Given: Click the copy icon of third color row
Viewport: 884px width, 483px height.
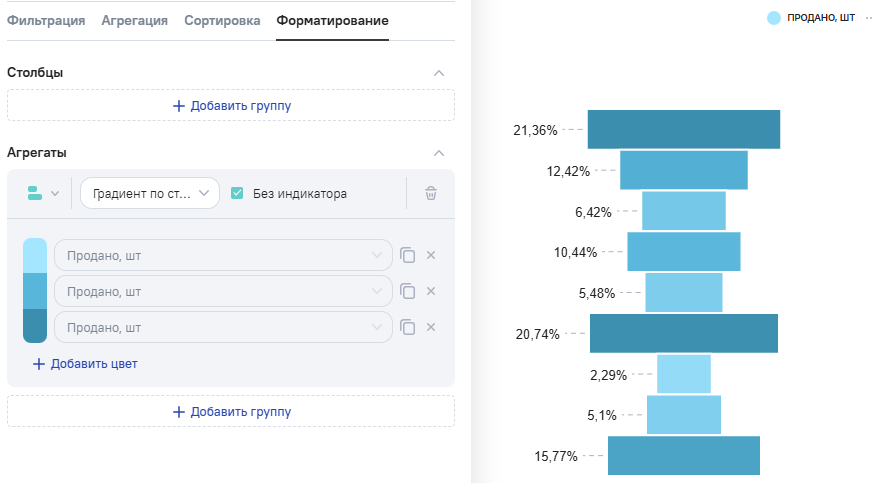Looking at the screenshot, I should [407, 327].
